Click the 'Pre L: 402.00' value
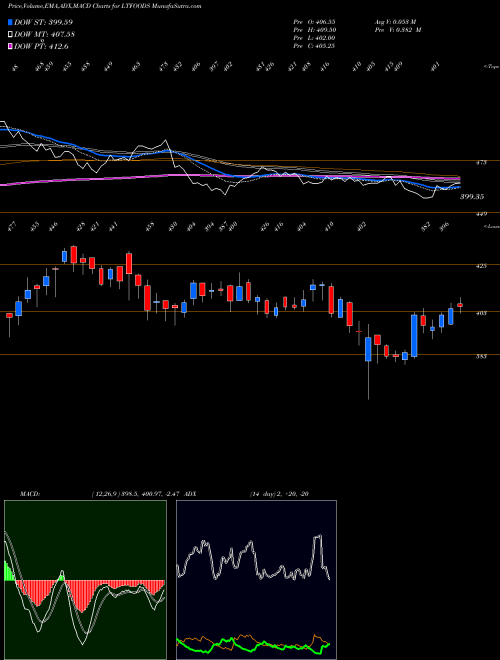 pyautogui.click(x=314, y=38)
